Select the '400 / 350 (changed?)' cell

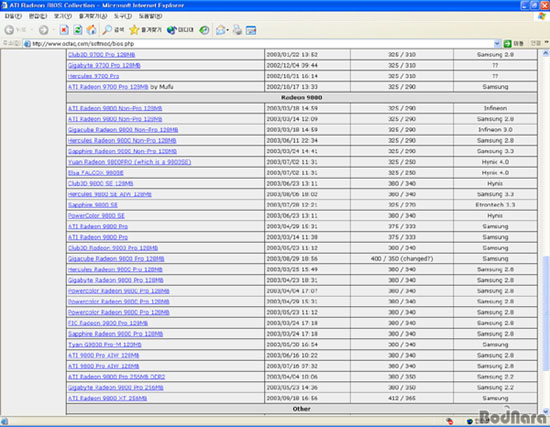click(x=402, y=259)
